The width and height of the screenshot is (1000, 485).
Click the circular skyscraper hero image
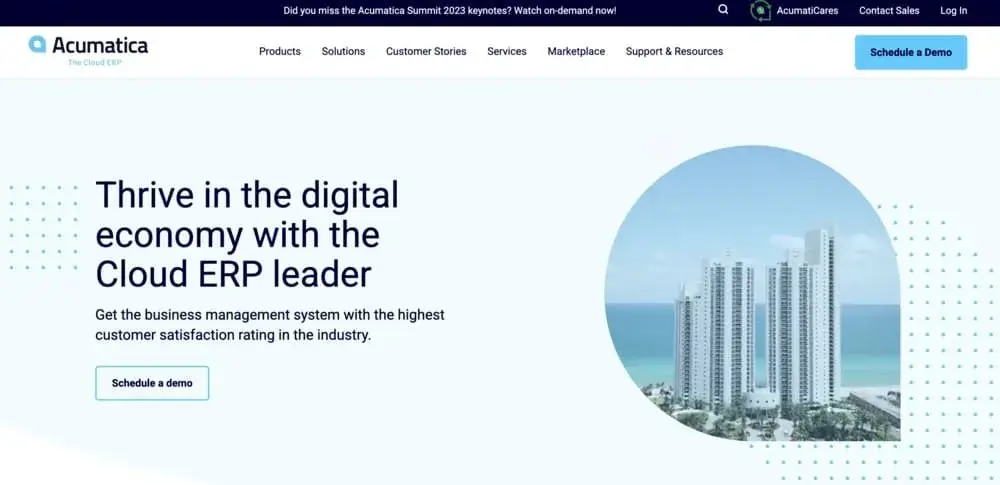tap(753, 293)
